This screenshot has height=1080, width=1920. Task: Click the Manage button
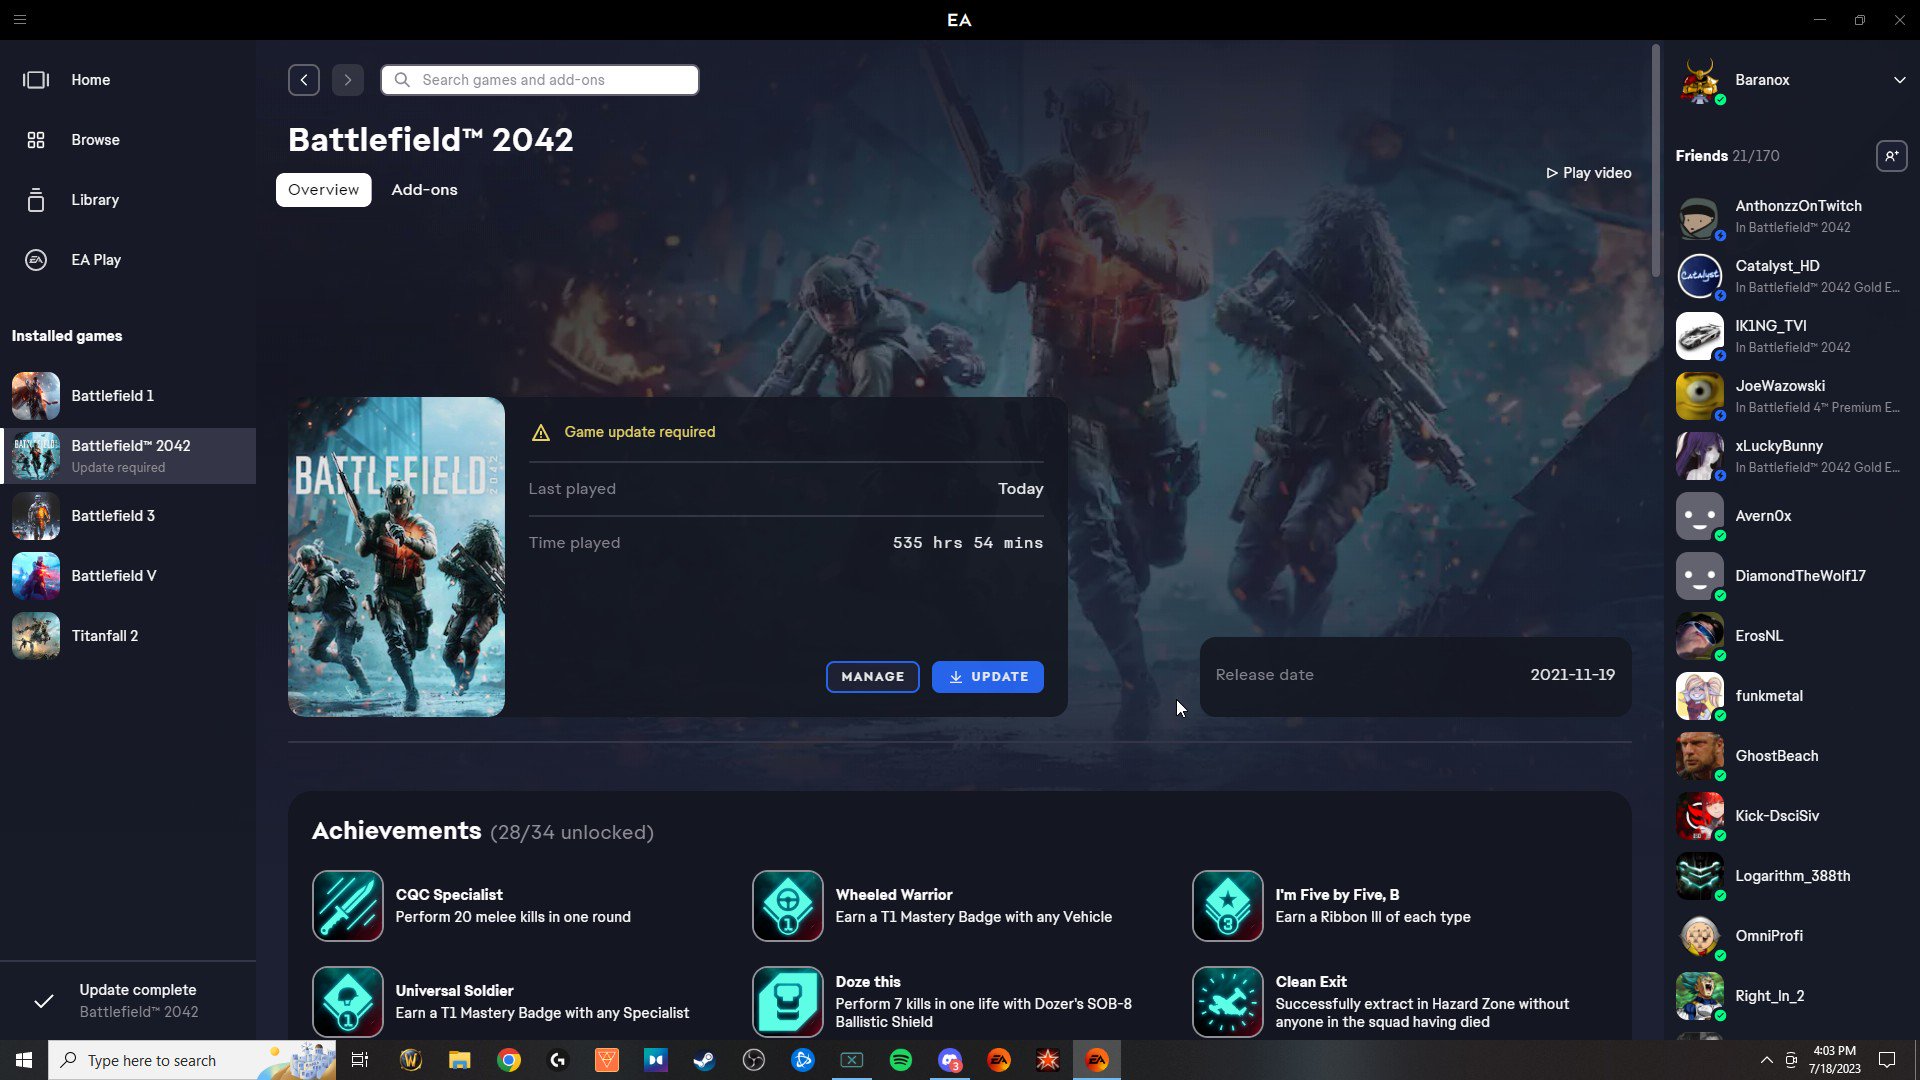872,676
